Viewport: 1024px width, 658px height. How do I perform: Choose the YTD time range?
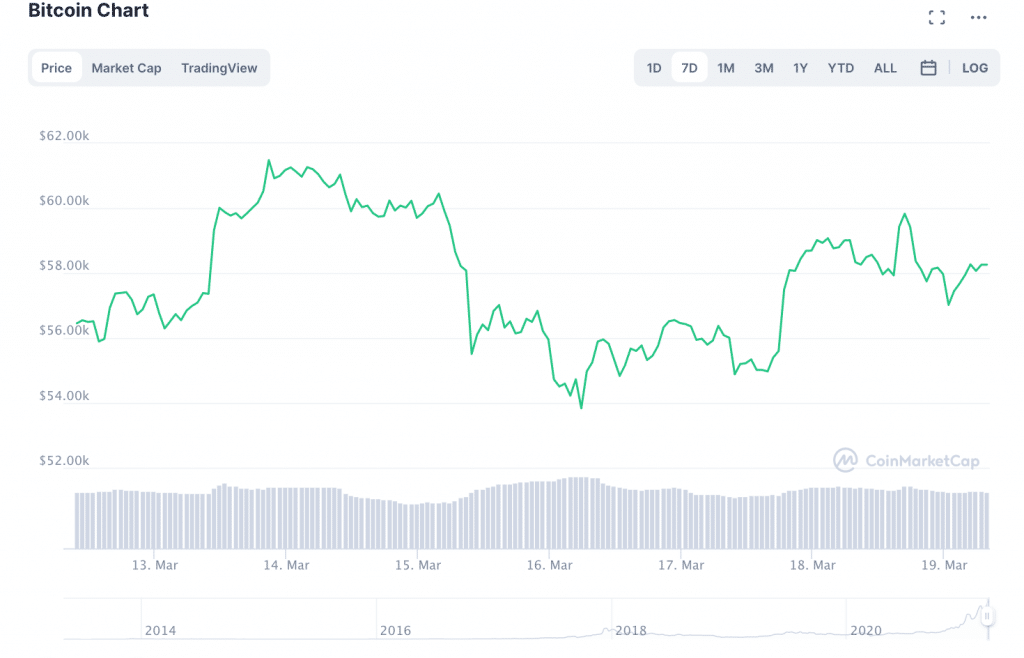[841, 68]
